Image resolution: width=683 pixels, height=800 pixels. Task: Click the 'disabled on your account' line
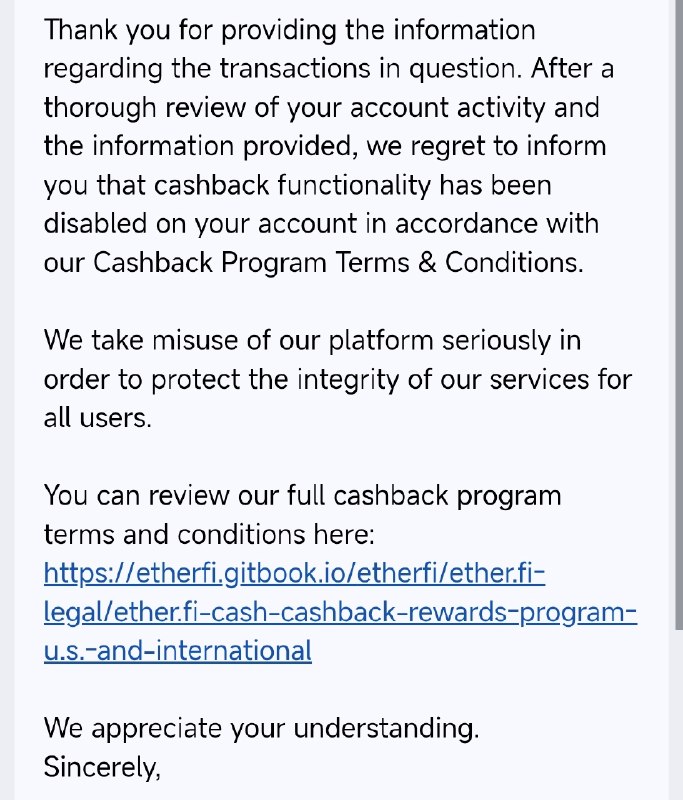(x=321, y=224)
